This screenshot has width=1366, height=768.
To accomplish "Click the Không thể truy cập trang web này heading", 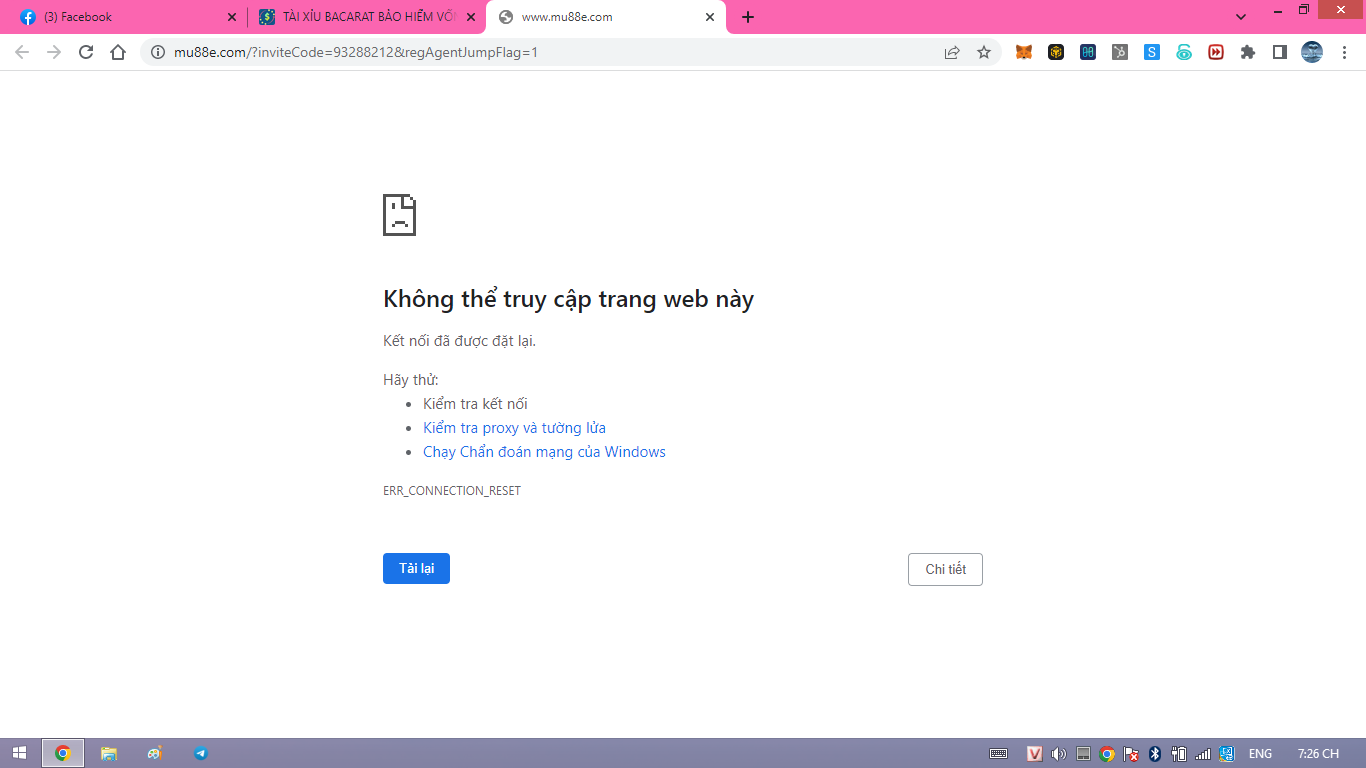I will pos(568,299).
